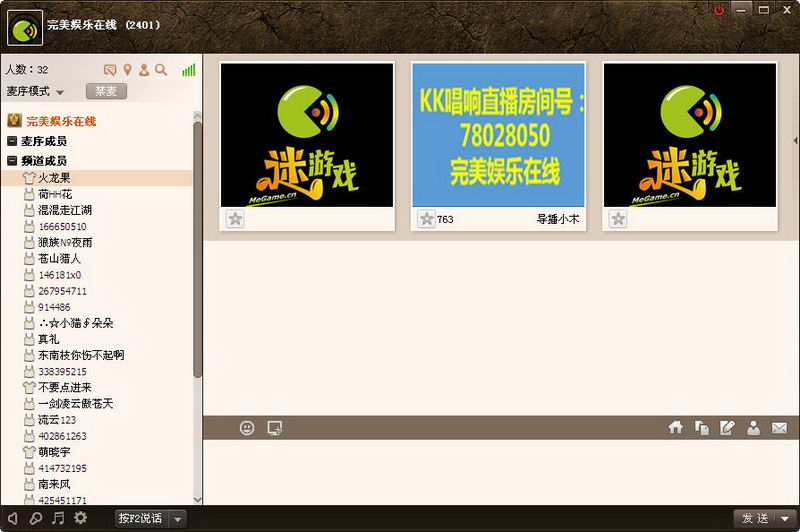
Task: Open the KK唱响直播房间号 thumbnail
Action: click(498, 135)
